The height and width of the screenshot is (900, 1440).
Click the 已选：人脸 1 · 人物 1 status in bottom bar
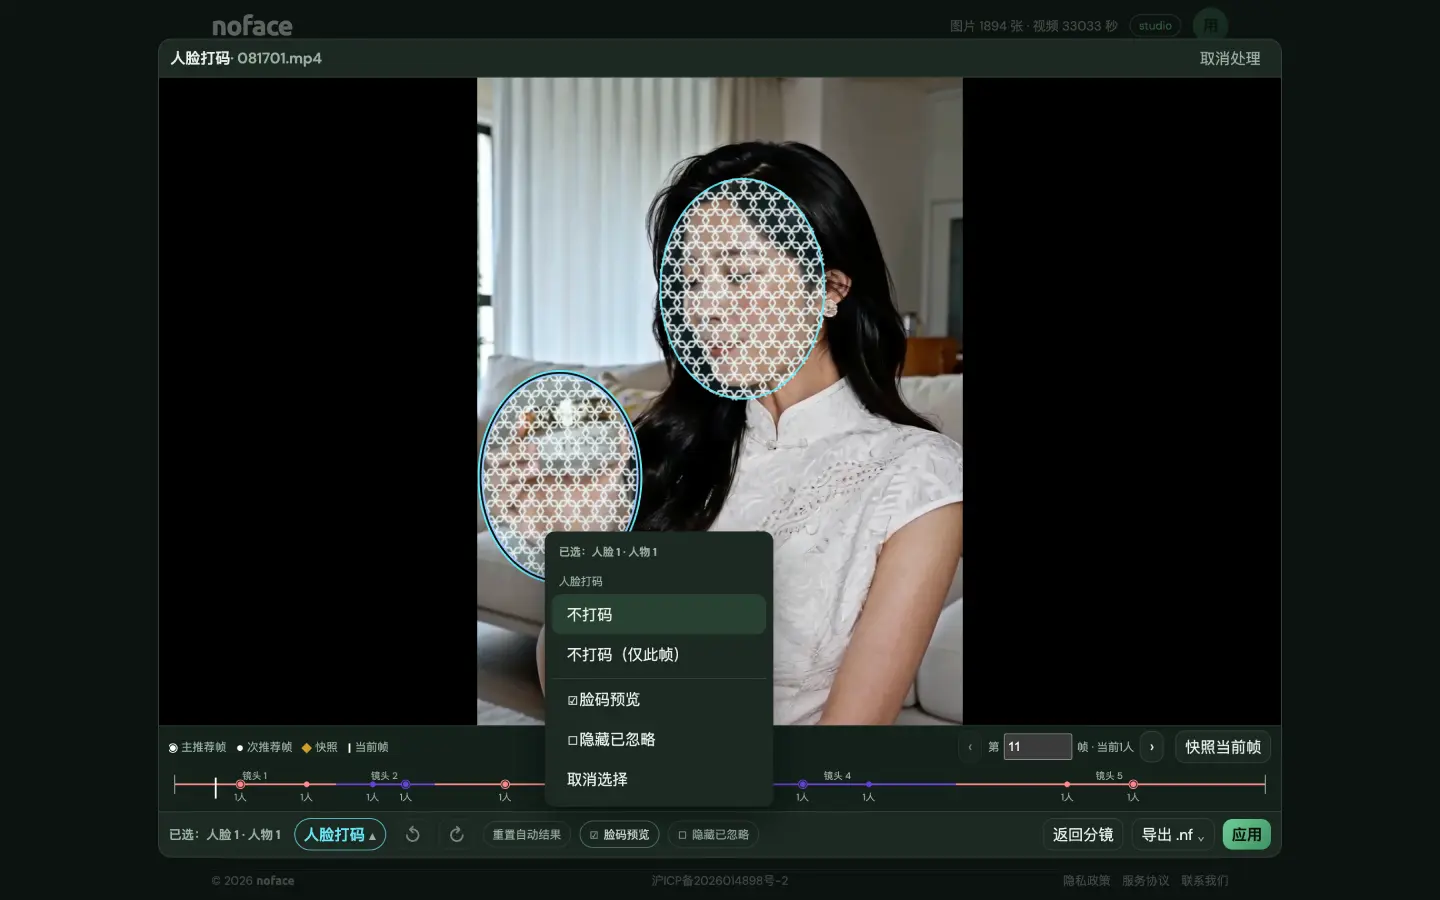point(225,834)
